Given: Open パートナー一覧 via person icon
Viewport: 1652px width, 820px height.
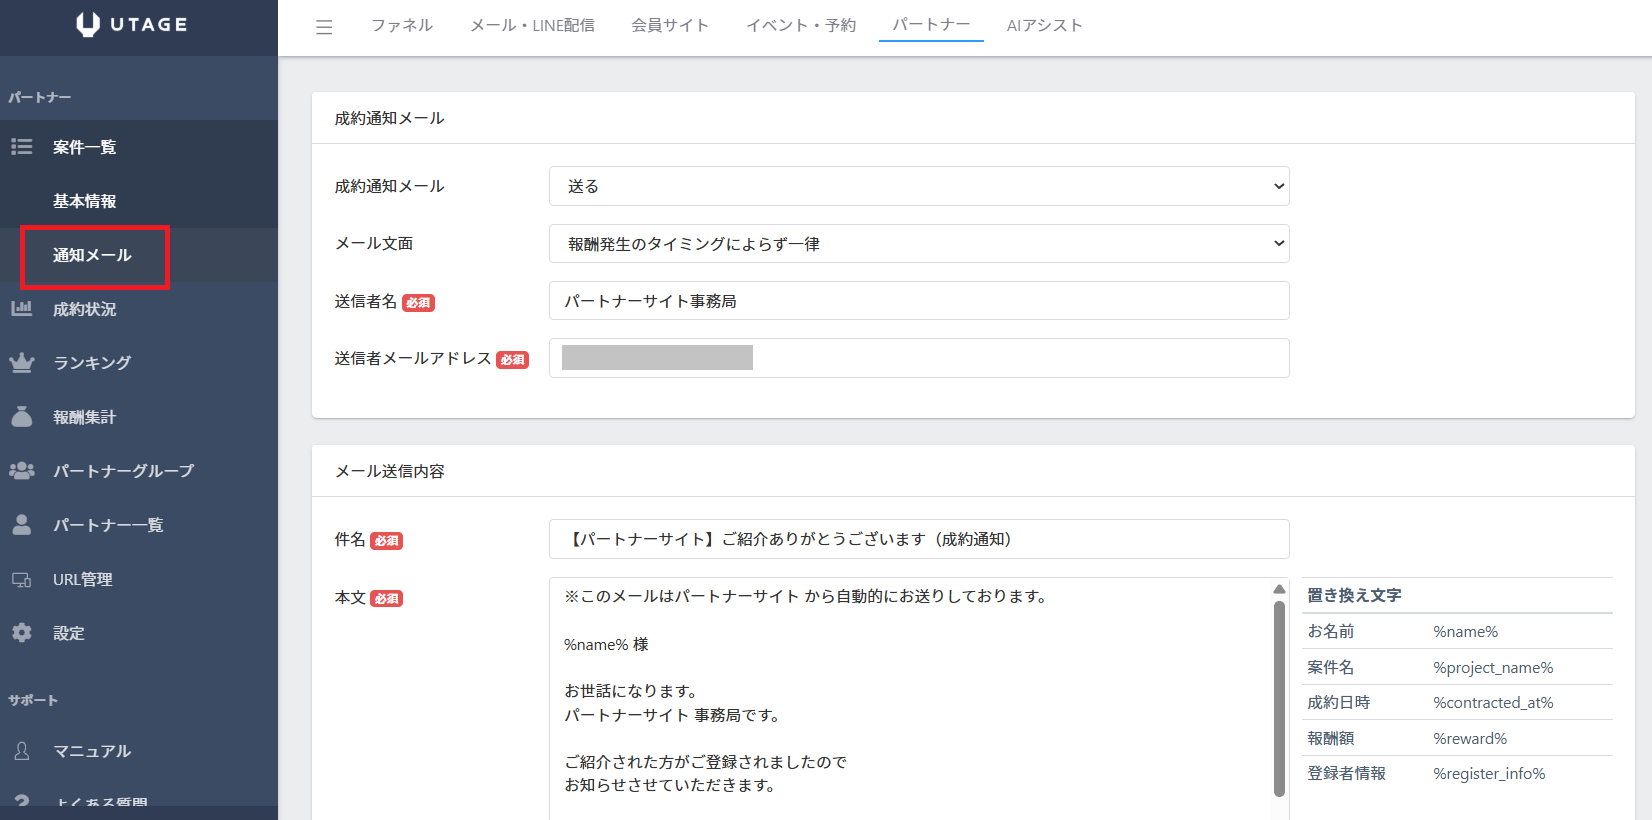Looking at the screenshot, I should [22, 525].
